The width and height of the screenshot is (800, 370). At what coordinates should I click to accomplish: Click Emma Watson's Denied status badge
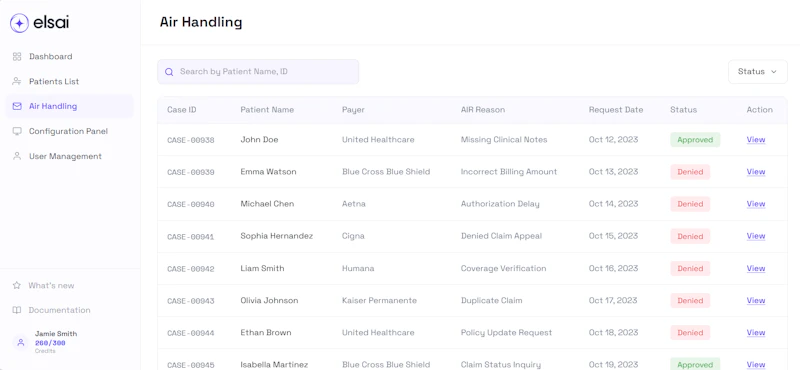tap(690, 171)
